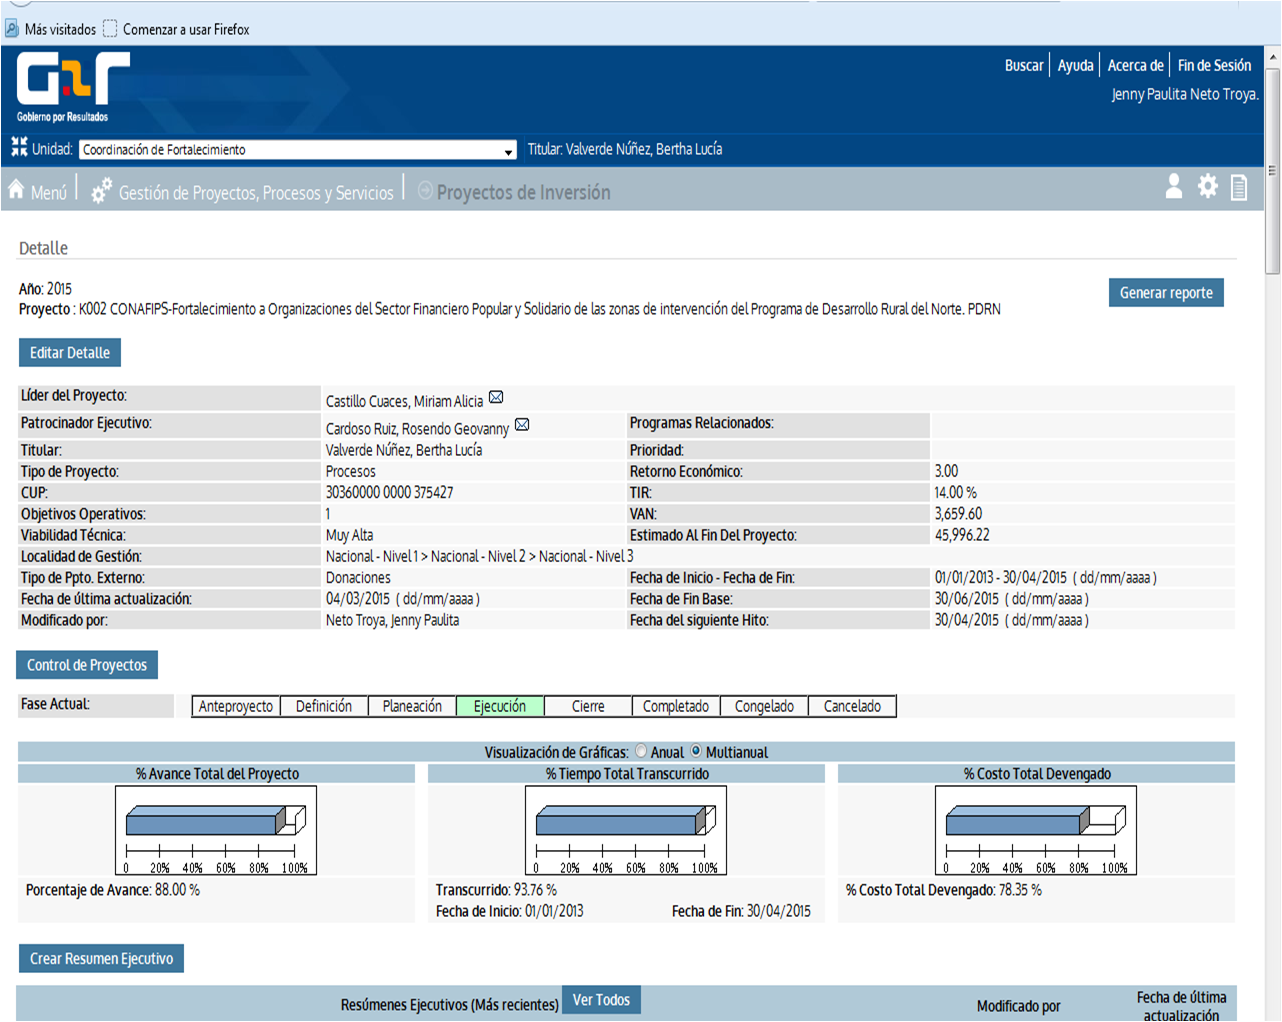1282x1022 pixels.
Task: Click the document report icon in navbar
Action: 1239,188
